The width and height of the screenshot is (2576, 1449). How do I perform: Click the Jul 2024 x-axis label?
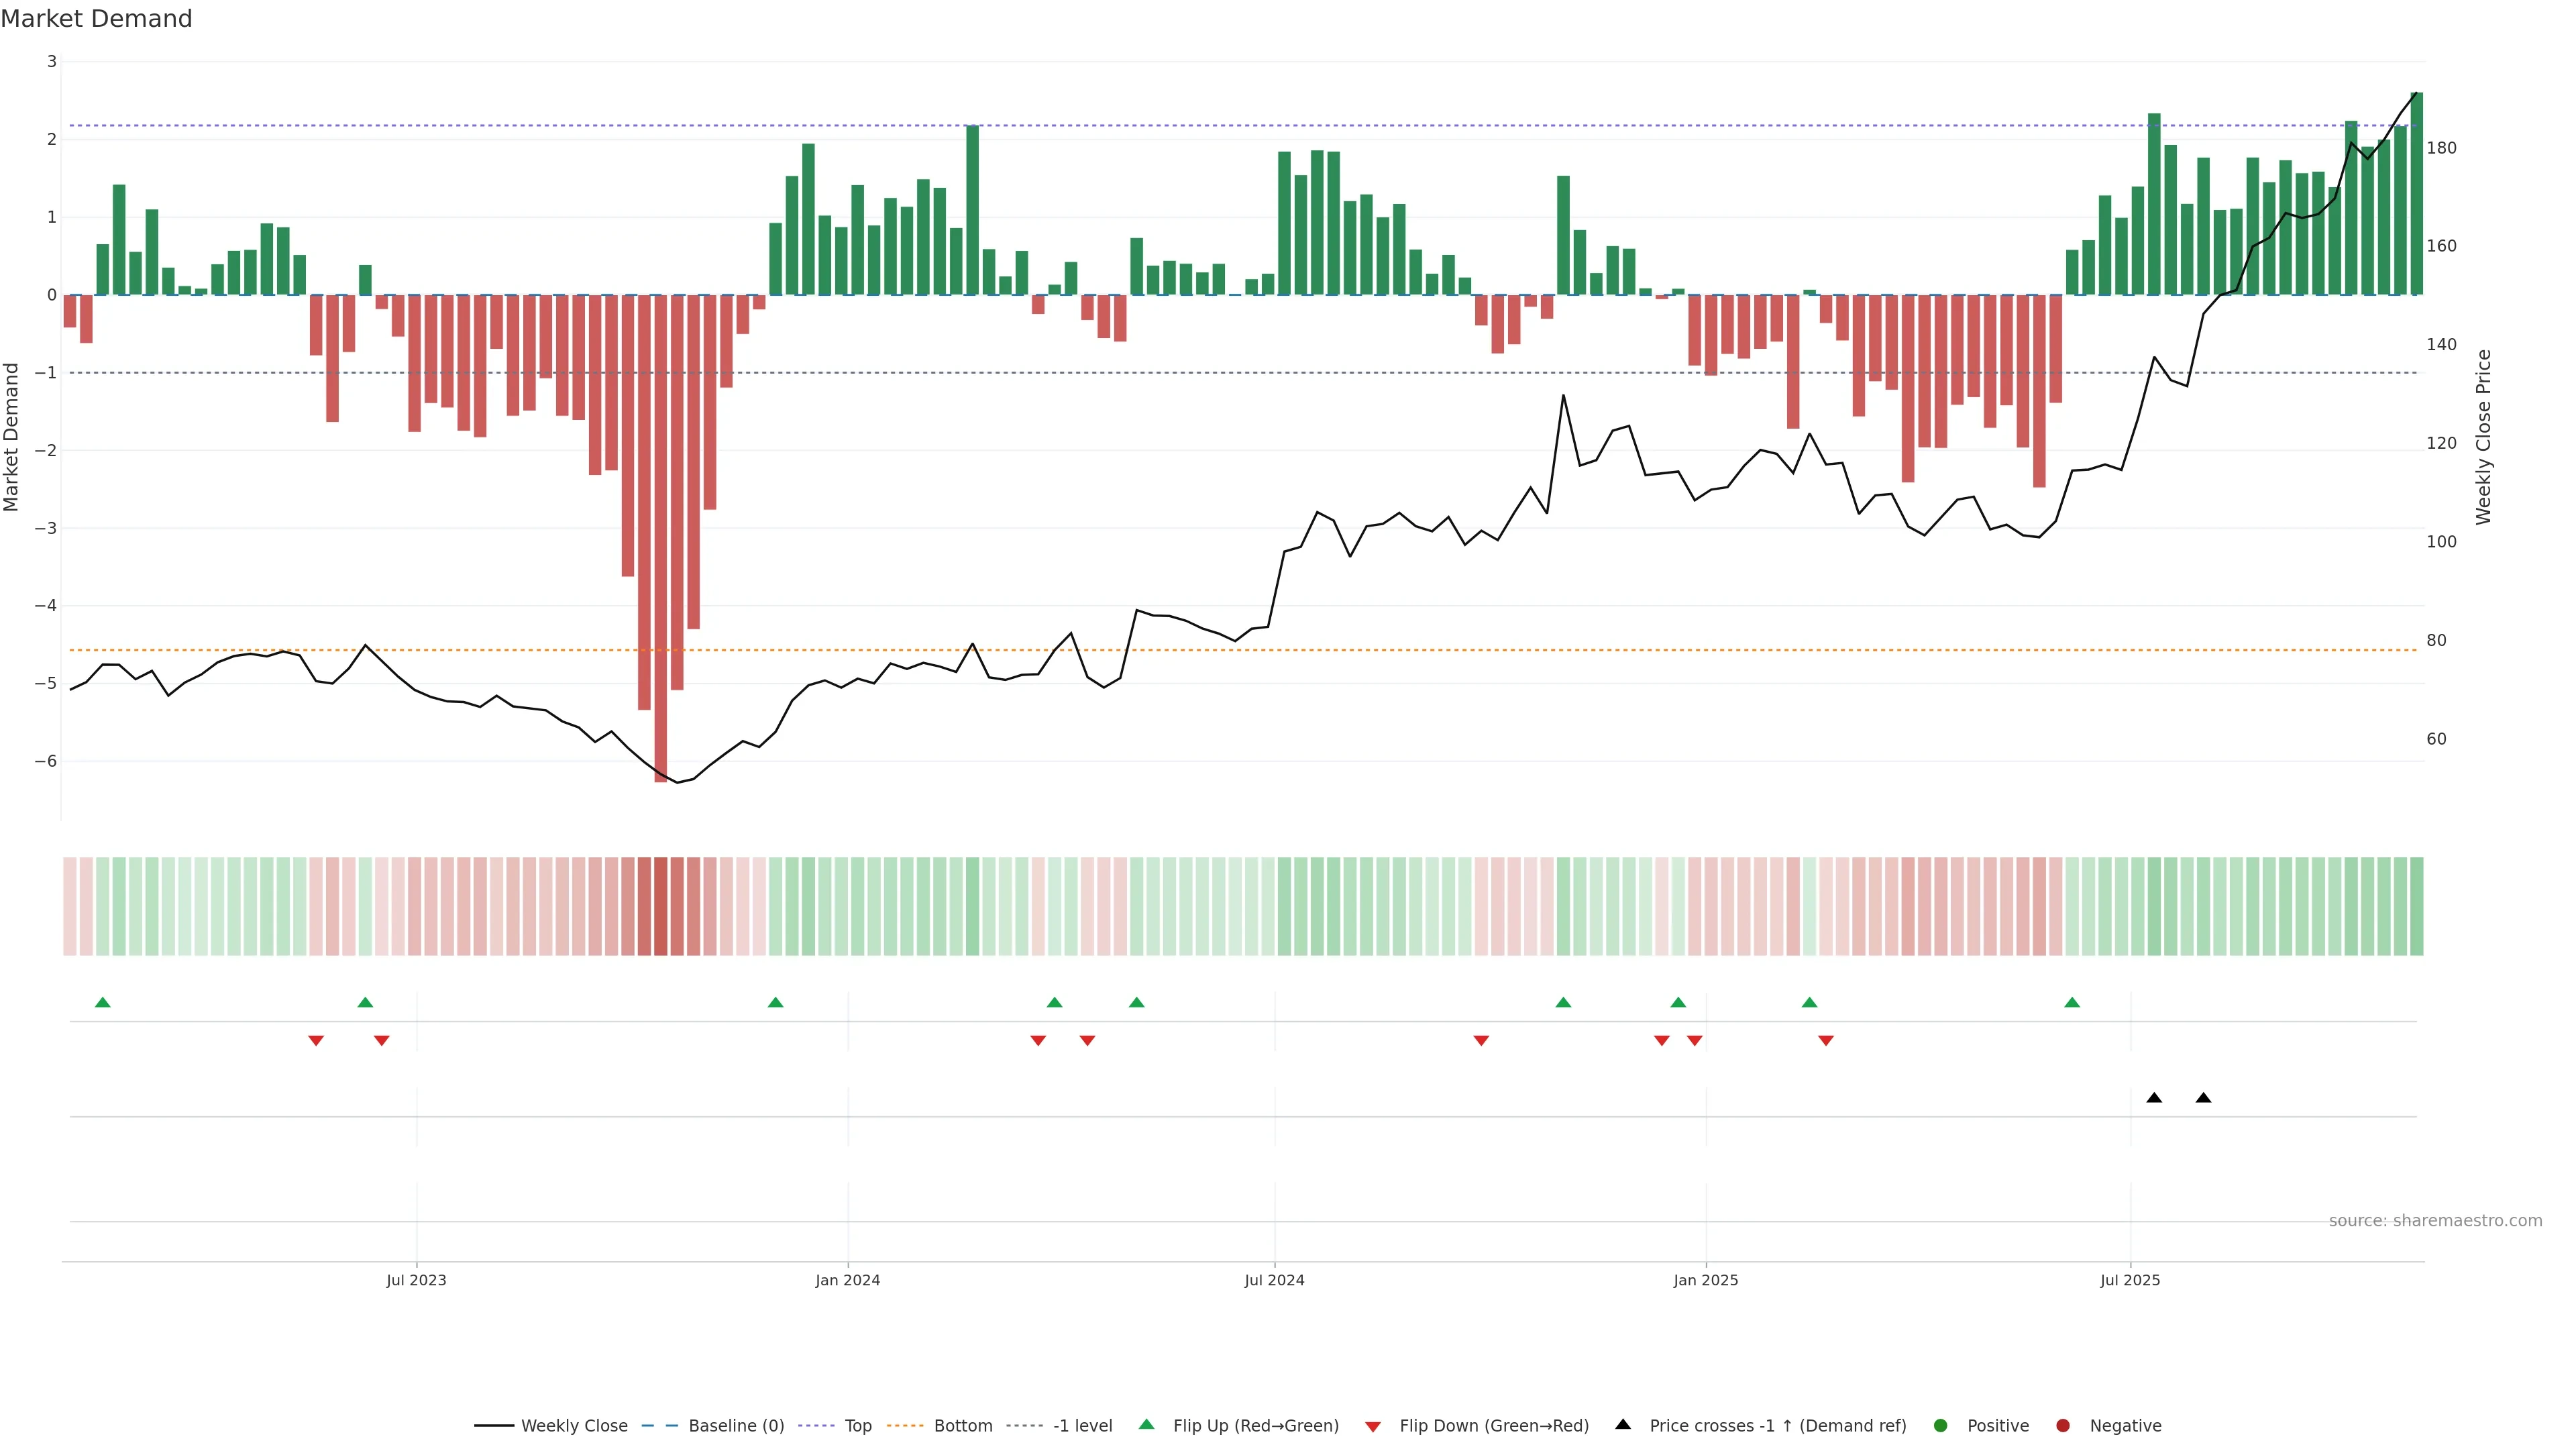click(x=1274, y=1280)
